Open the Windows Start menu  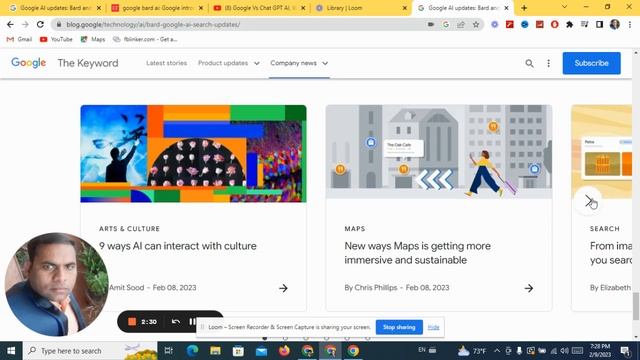coord(11,351)
